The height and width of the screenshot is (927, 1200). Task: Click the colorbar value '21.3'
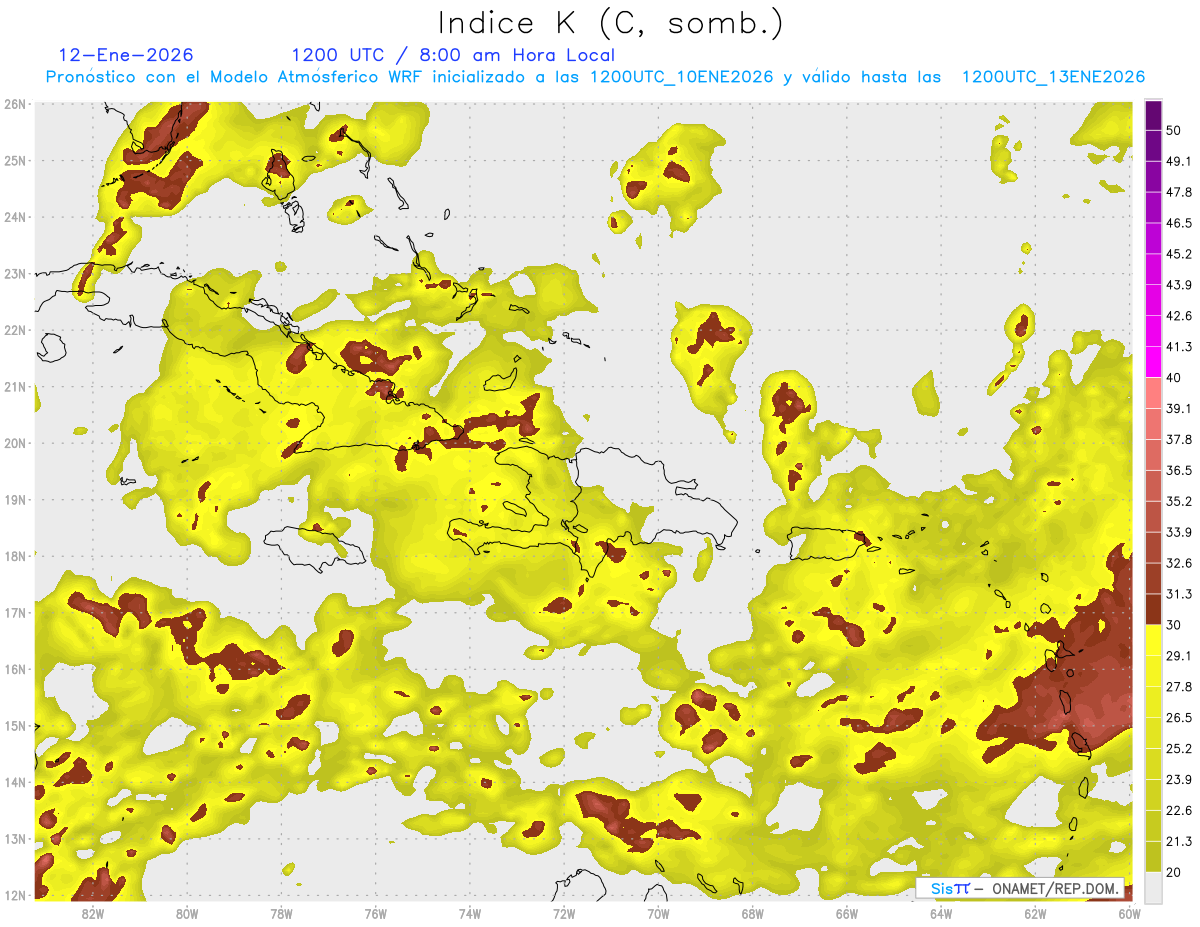click(x=1179, y=841)
